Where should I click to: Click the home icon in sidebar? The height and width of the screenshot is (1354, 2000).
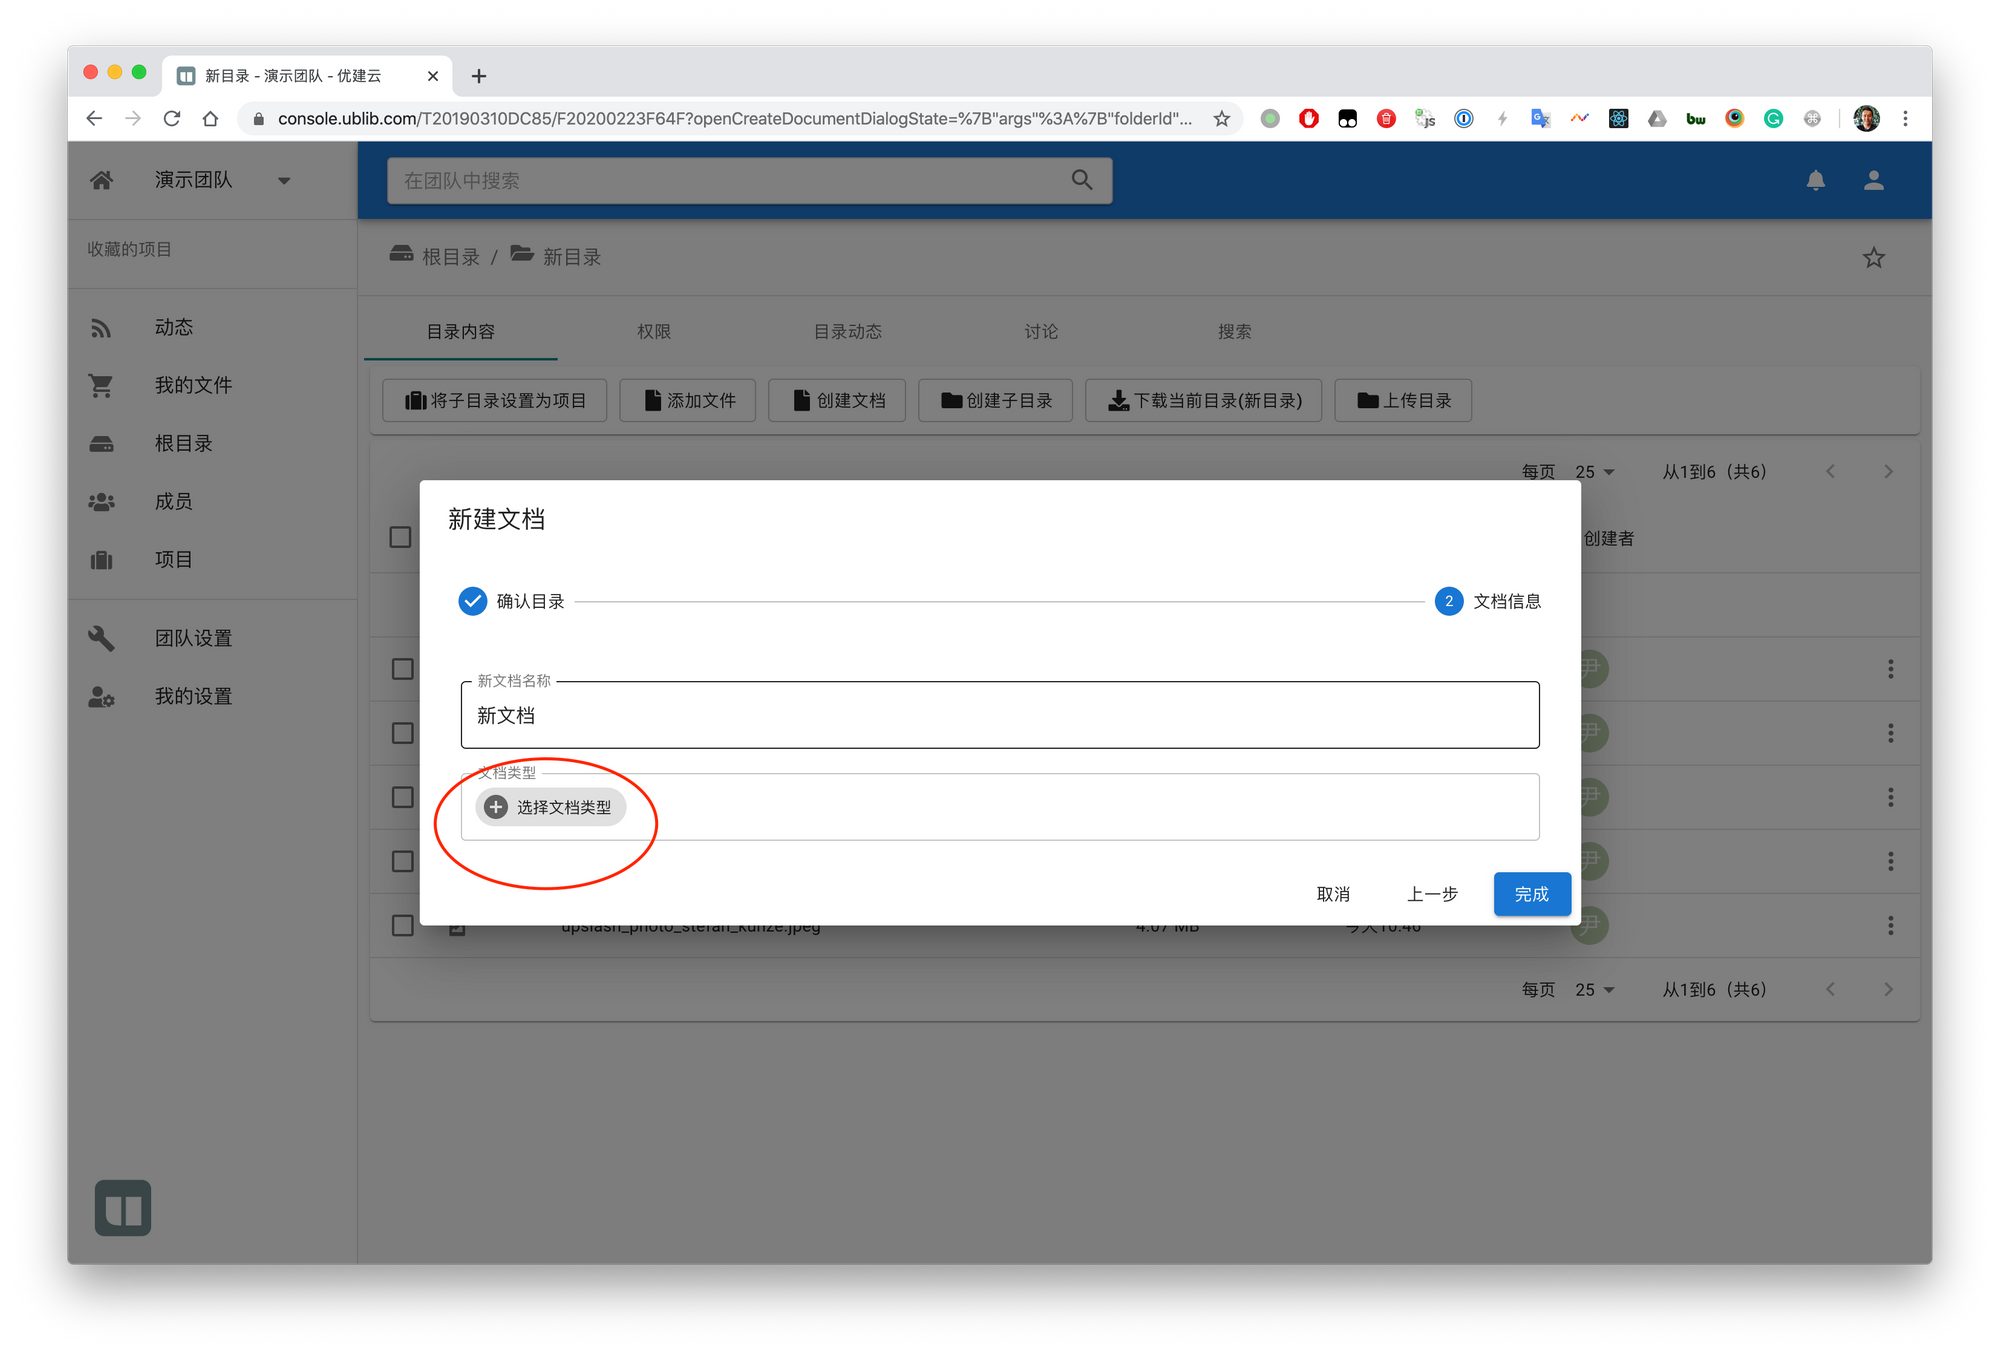click(101, 180)
